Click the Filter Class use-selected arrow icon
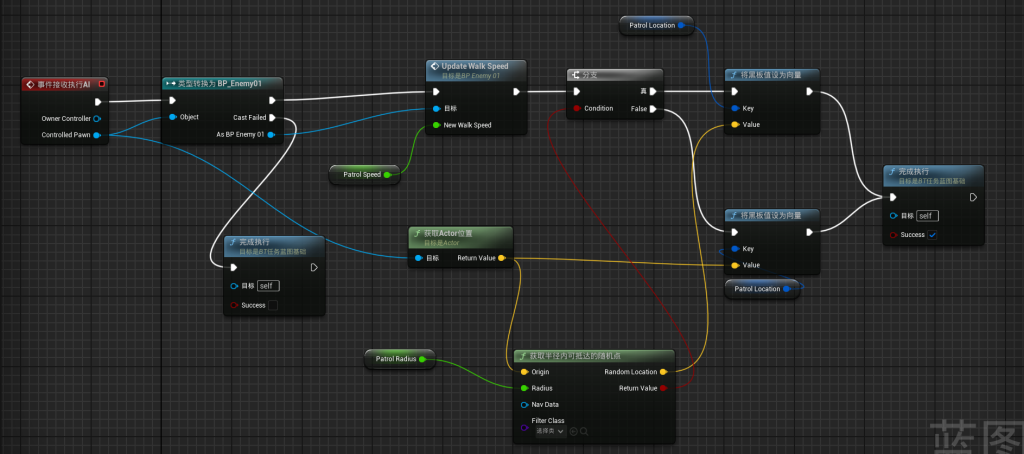This screenshot has height=454, width=1024. (x=574, y=432)
